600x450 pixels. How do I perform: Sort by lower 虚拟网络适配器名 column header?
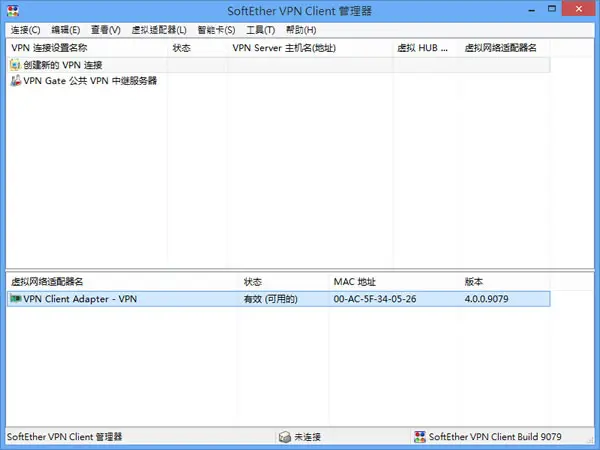122,282
